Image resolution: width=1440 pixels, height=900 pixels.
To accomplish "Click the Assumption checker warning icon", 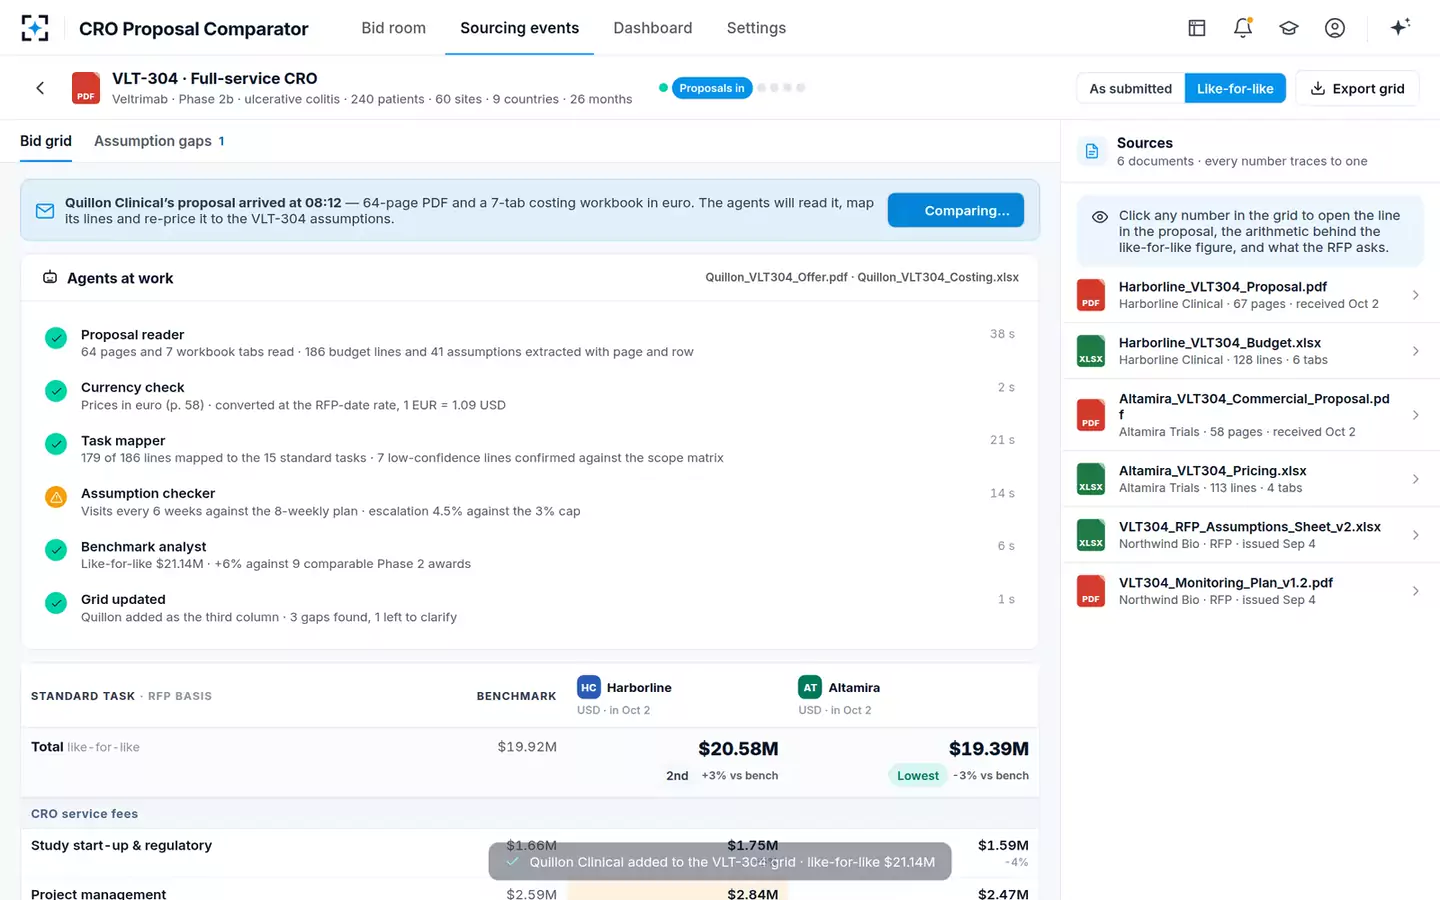I will [x=56, y=497].
